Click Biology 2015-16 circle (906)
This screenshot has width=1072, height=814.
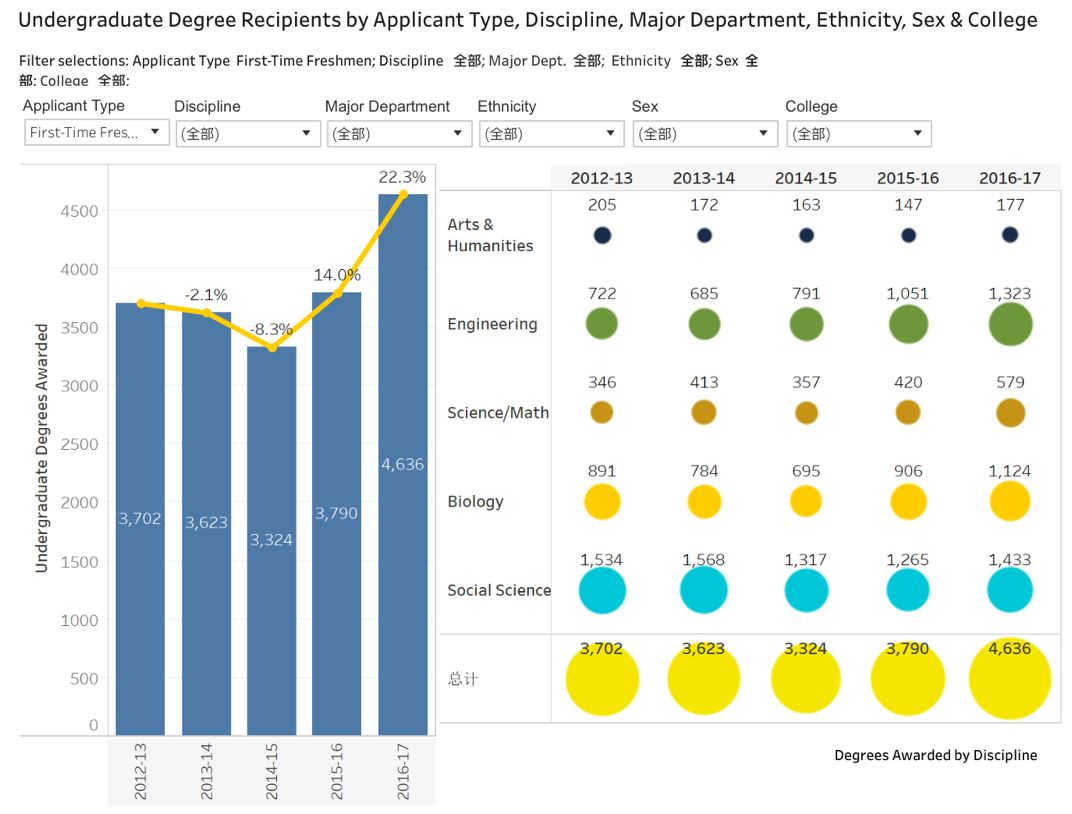(x=908, y=502)
